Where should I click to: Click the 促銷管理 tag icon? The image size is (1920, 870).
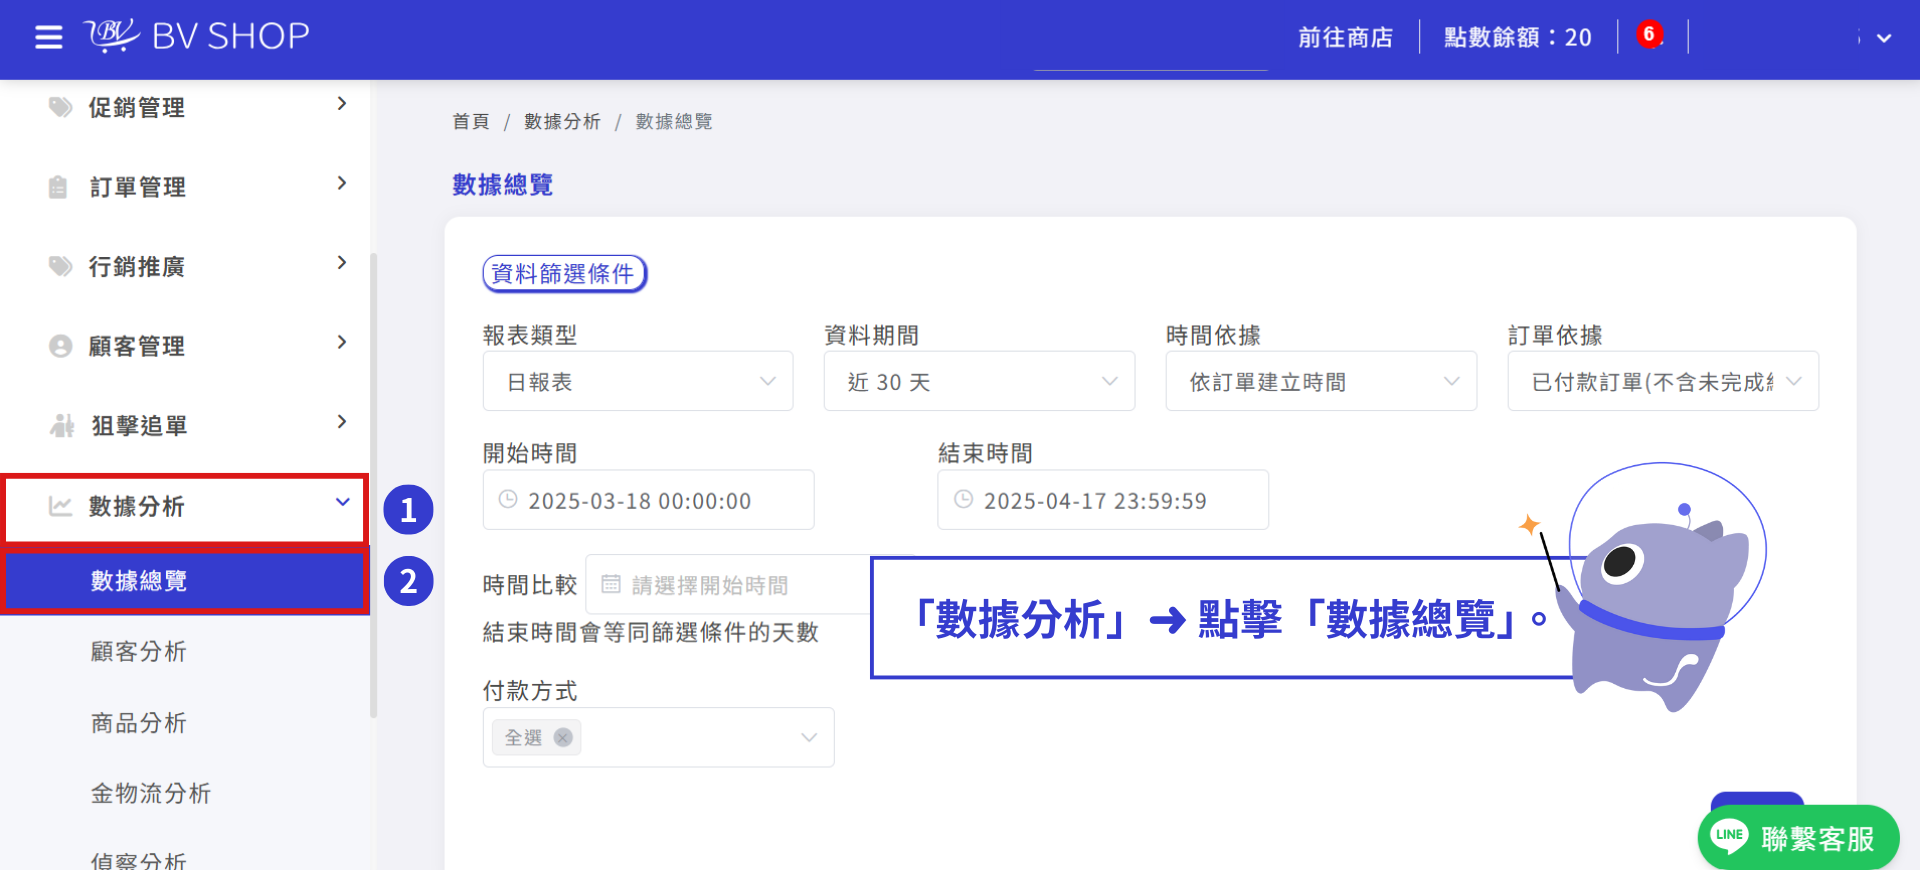point(61,107)
